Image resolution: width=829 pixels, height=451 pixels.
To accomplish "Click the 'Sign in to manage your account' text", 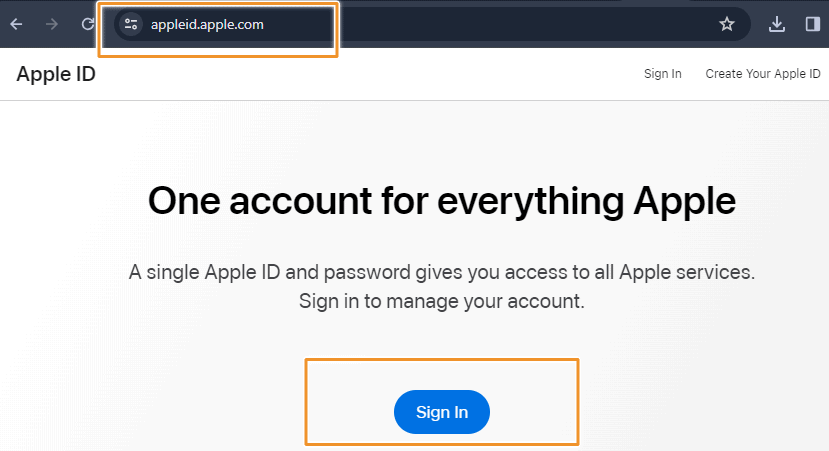I will point(441,300).
